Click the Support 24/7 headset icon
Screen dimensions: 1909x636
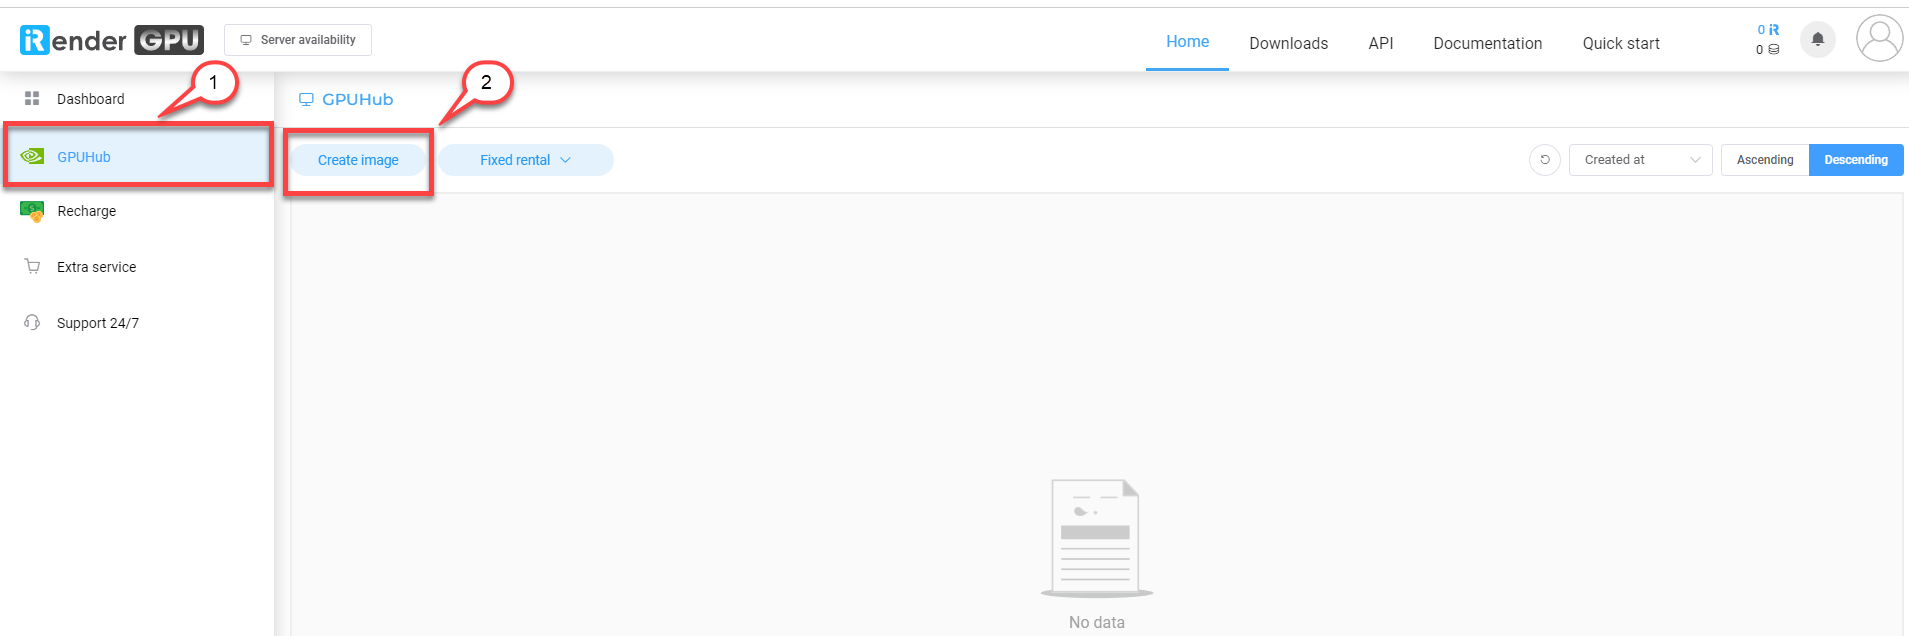pos(32,323)
